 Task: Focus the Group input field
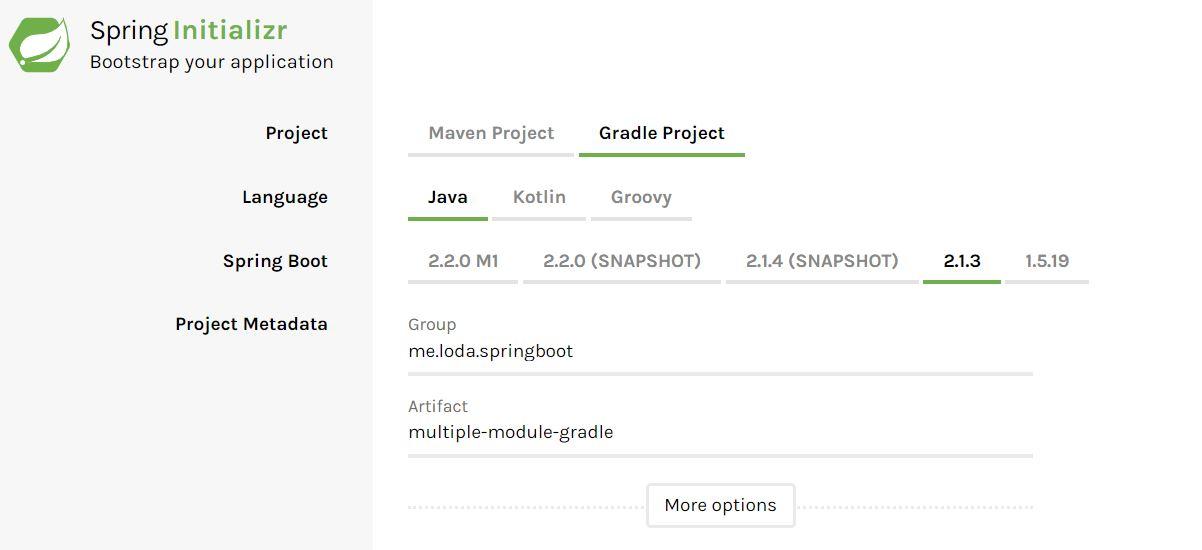coord(720,352)
